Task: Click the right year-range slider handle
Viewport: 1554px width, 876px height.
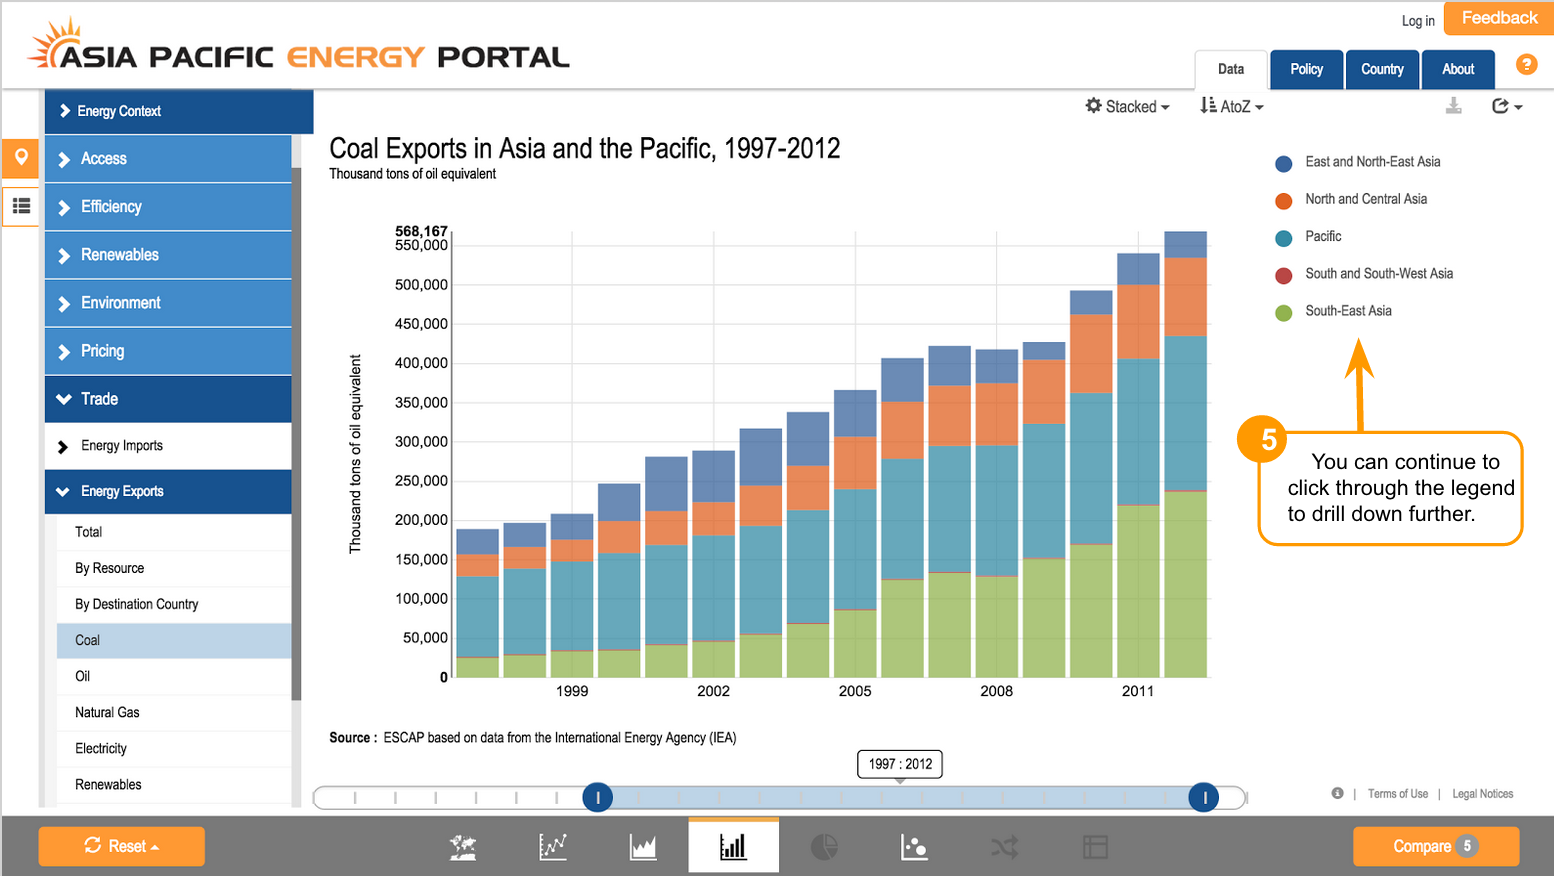Action: [1204, 797]
